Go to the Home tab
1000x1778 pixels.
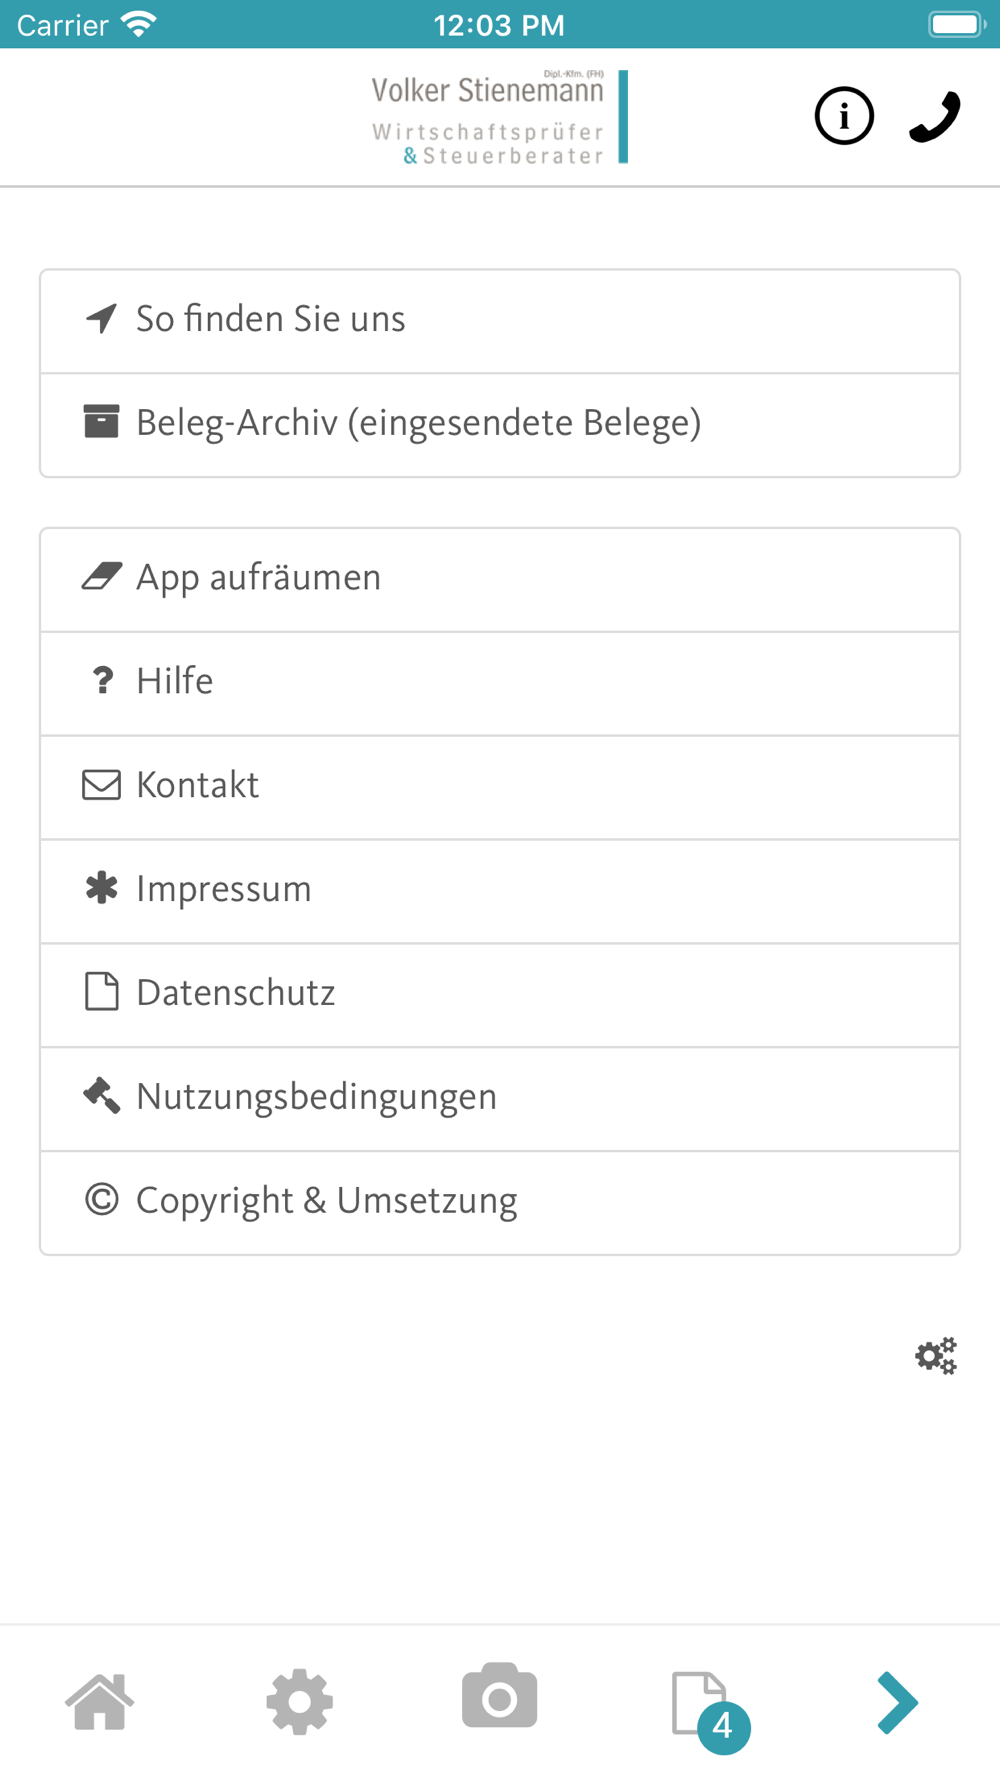coord(100,1700)
